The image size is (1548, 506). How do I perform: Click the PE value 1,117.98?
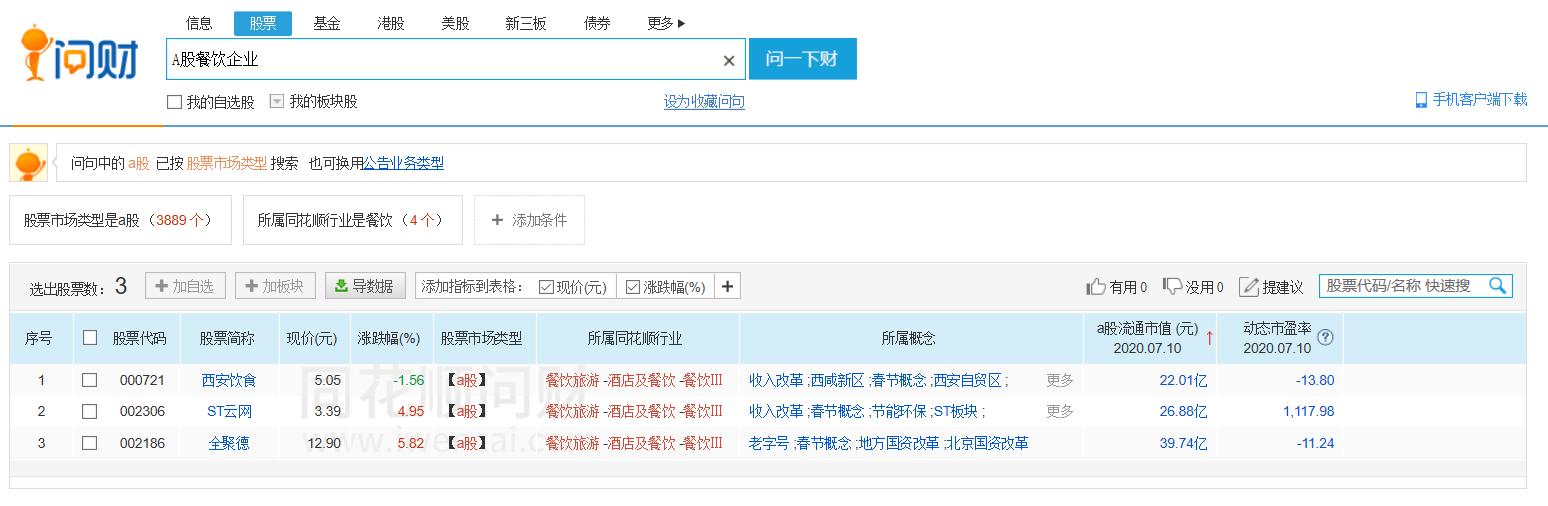(1308, 411)
